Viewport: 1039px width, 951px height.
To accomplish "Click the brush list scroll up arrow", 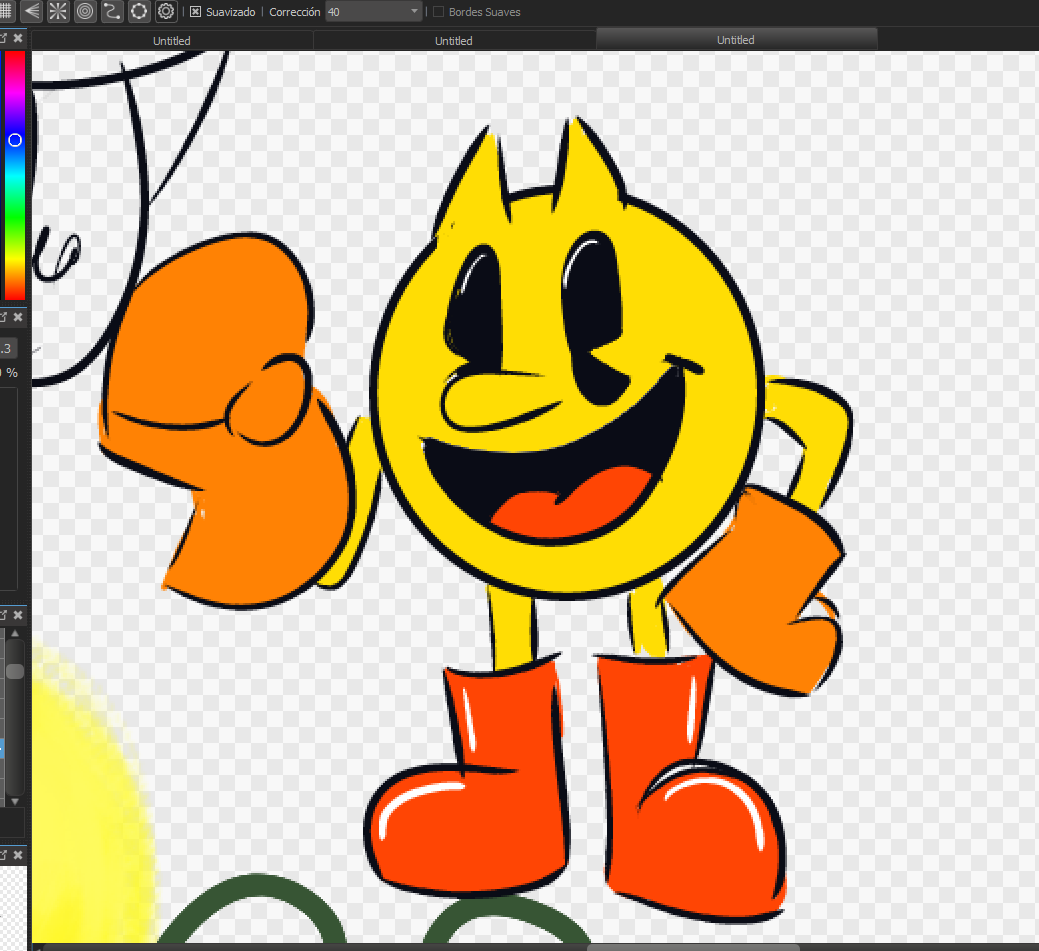I will coord(15,634).
